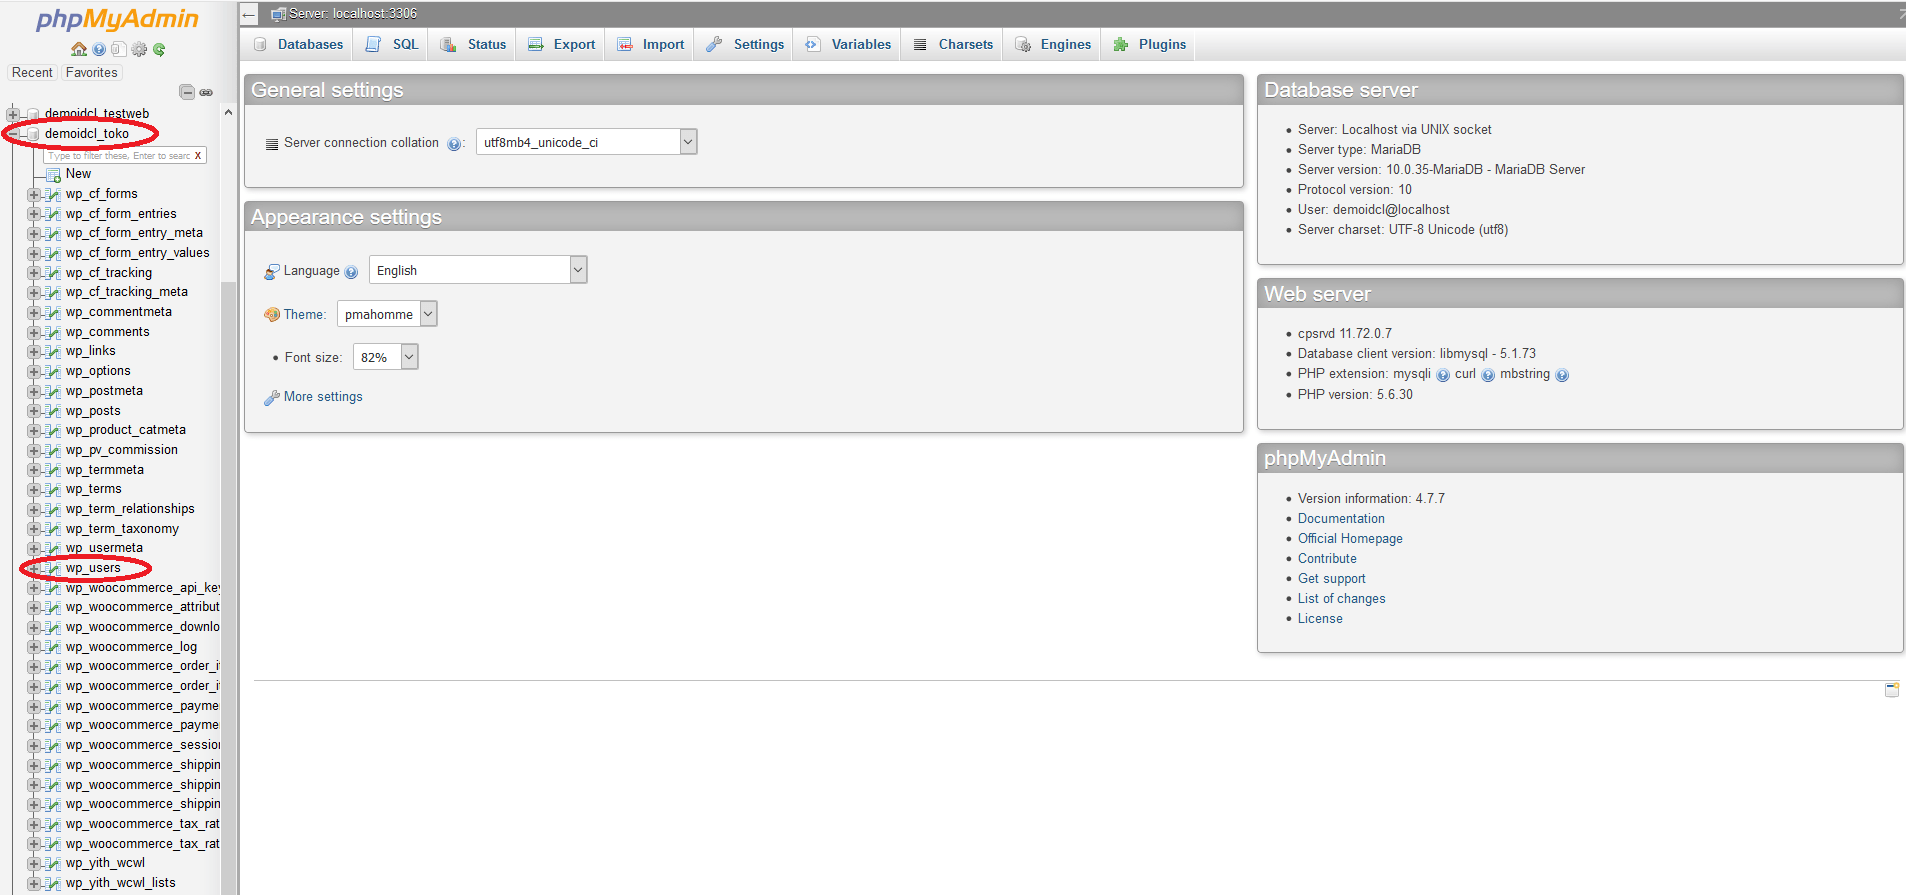Click the Language flag icon
The height and width of the screenshot is (895, 1906).
click(272, 272)
